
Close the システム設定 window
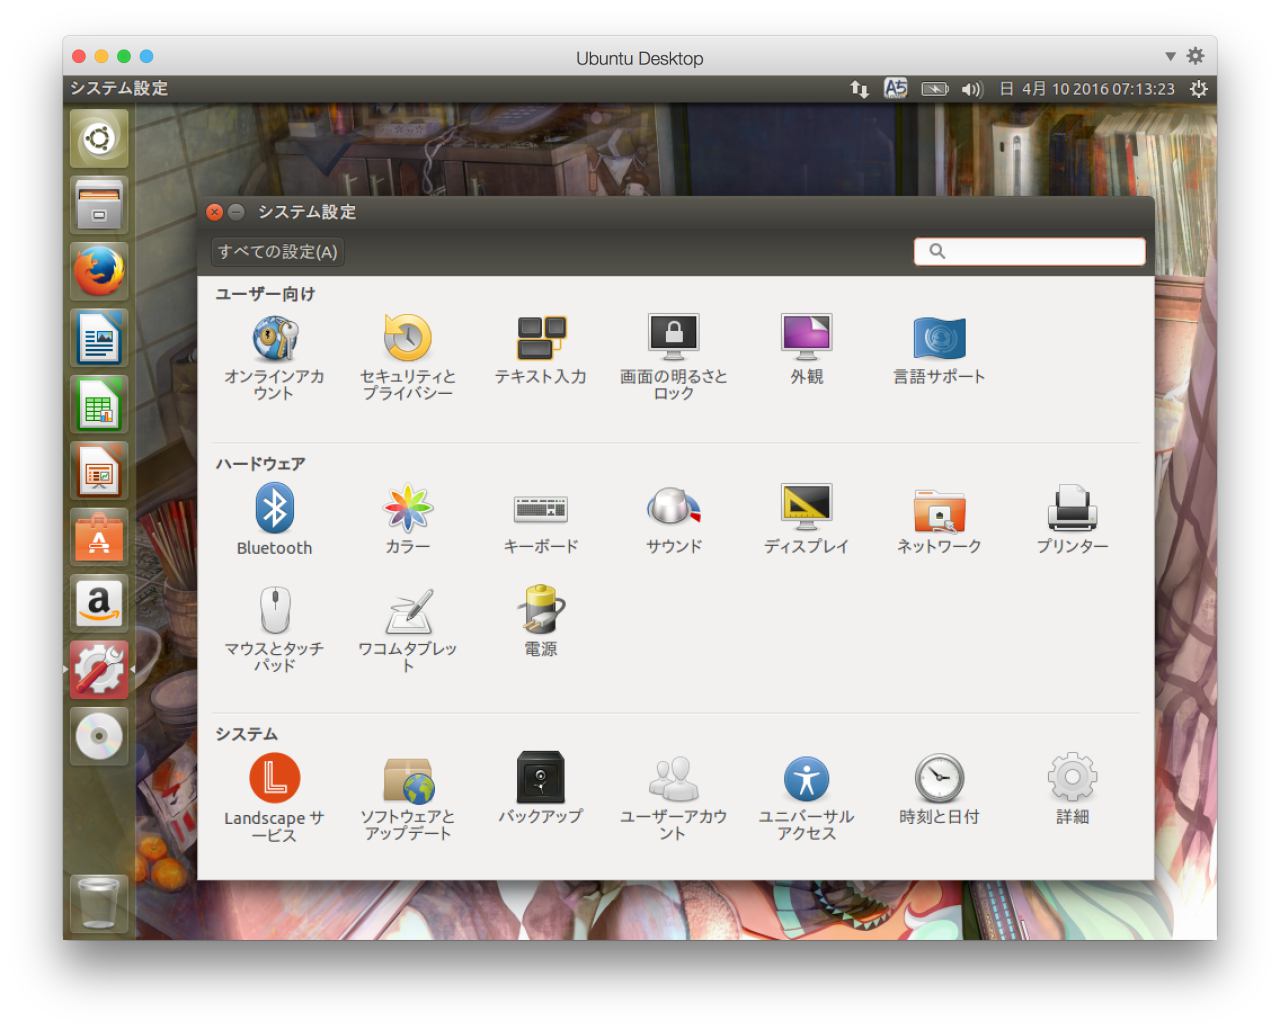pyautogui.click(x=214, y=212)
